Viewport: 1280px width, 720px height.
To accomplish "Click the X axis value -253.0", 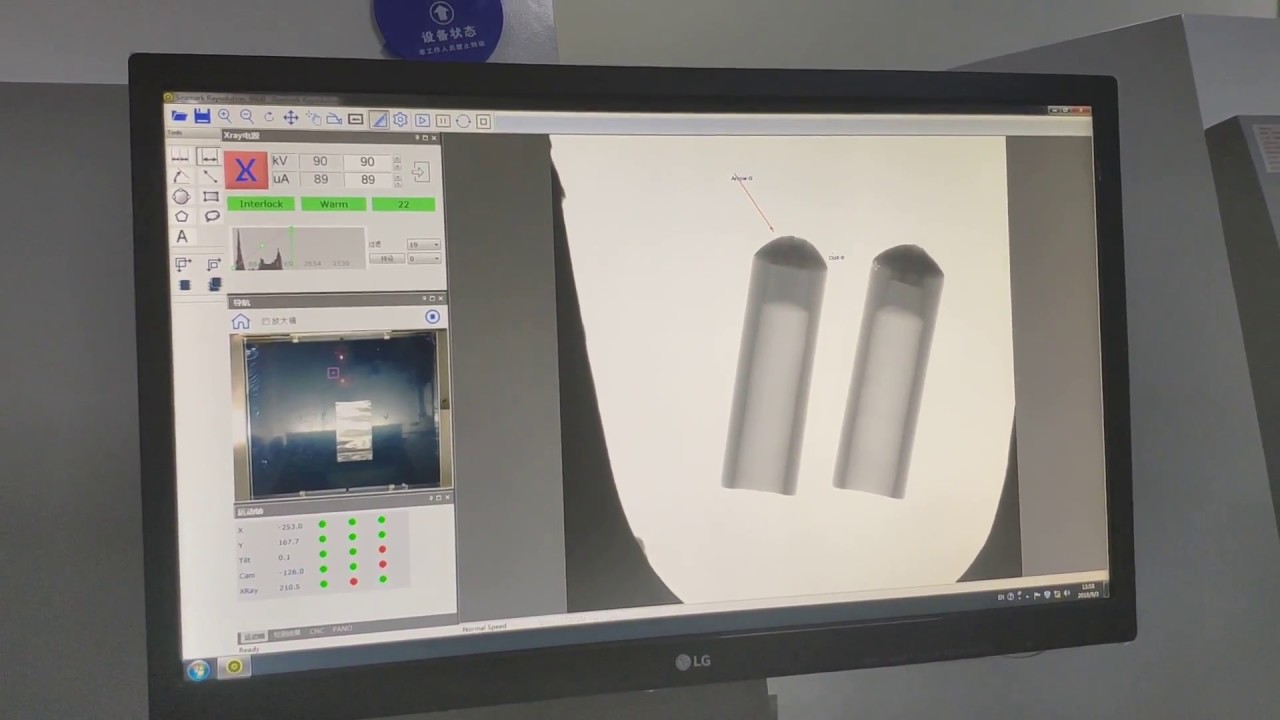I will 291,526.
